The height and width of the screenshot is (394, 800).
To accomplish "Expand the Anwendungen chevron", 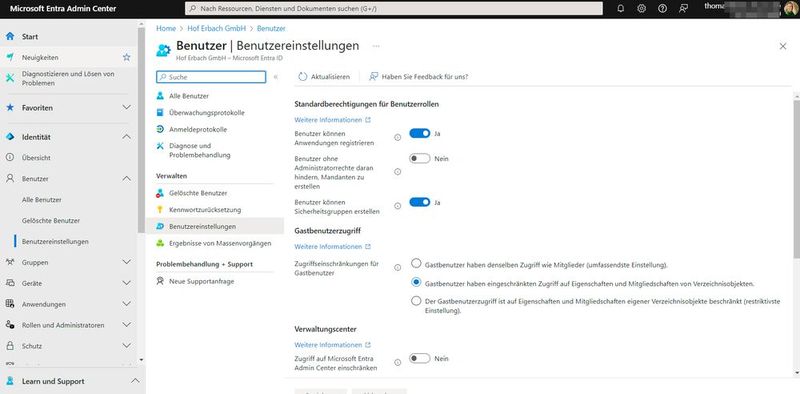I will pyautogui.click(x=127, y=304).
